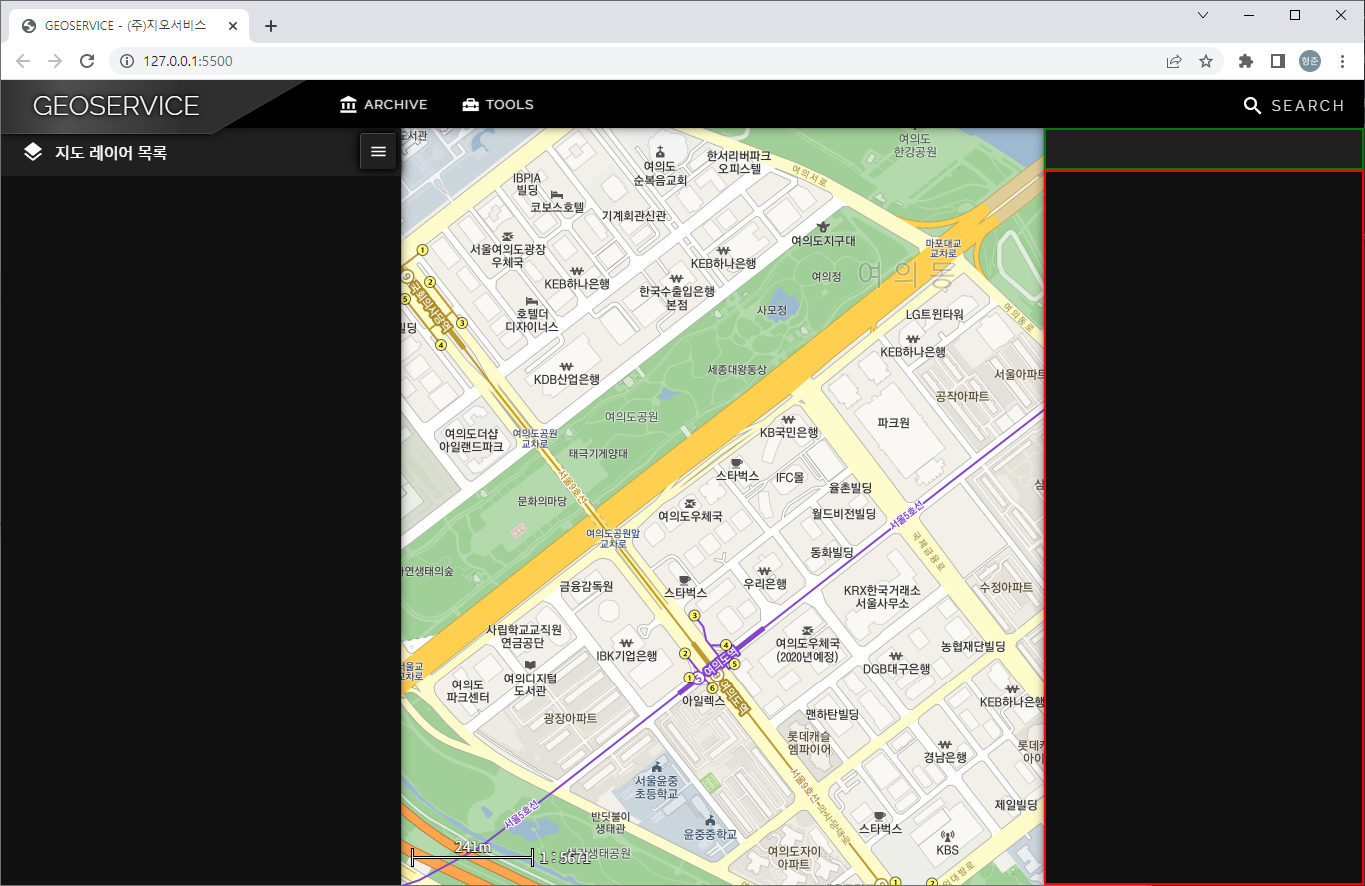Screen dimensions: 1365x886
Task: Go forward using browser forward arrow
Action: 55,61
